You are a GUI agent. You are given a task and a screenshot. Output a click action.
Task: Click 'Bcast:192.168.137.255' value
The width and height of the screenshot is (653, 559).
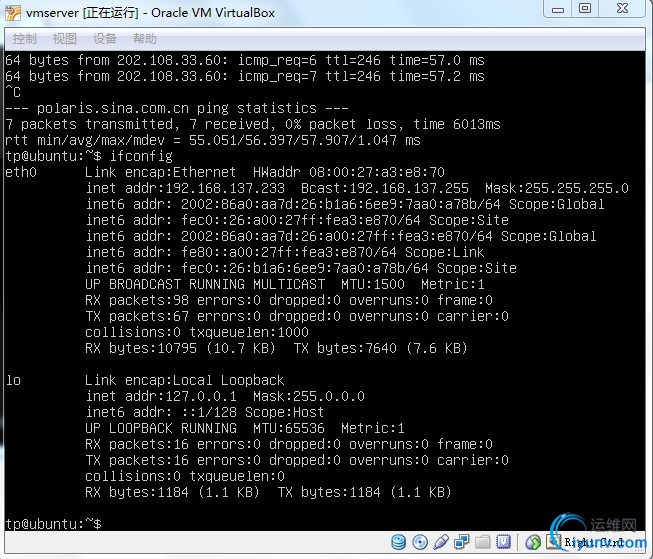(x=385, y=188)
